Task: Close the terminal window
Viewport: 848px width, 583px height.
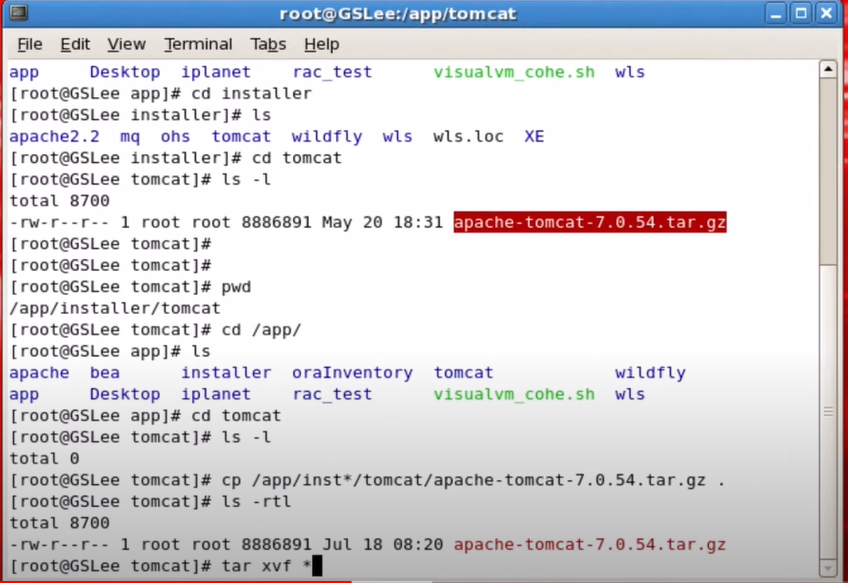Action: pos(826,13)
